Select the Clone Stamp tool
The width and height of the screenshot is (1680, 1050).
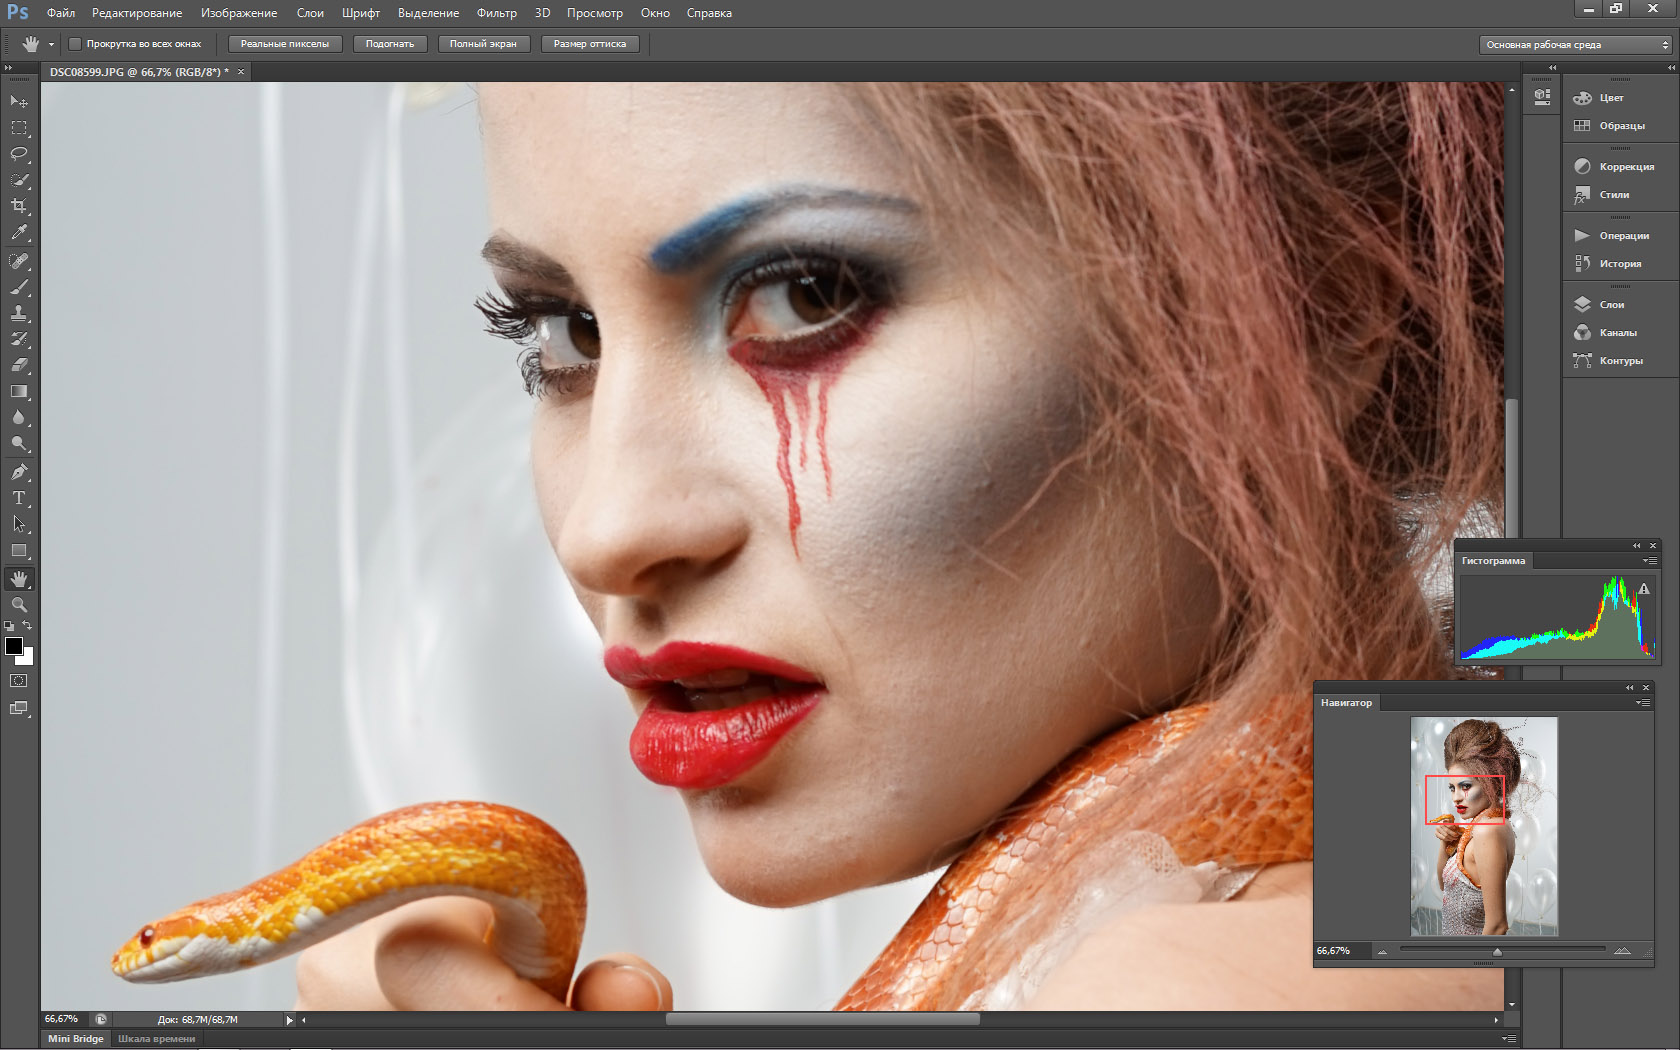(x=19, y=313)
